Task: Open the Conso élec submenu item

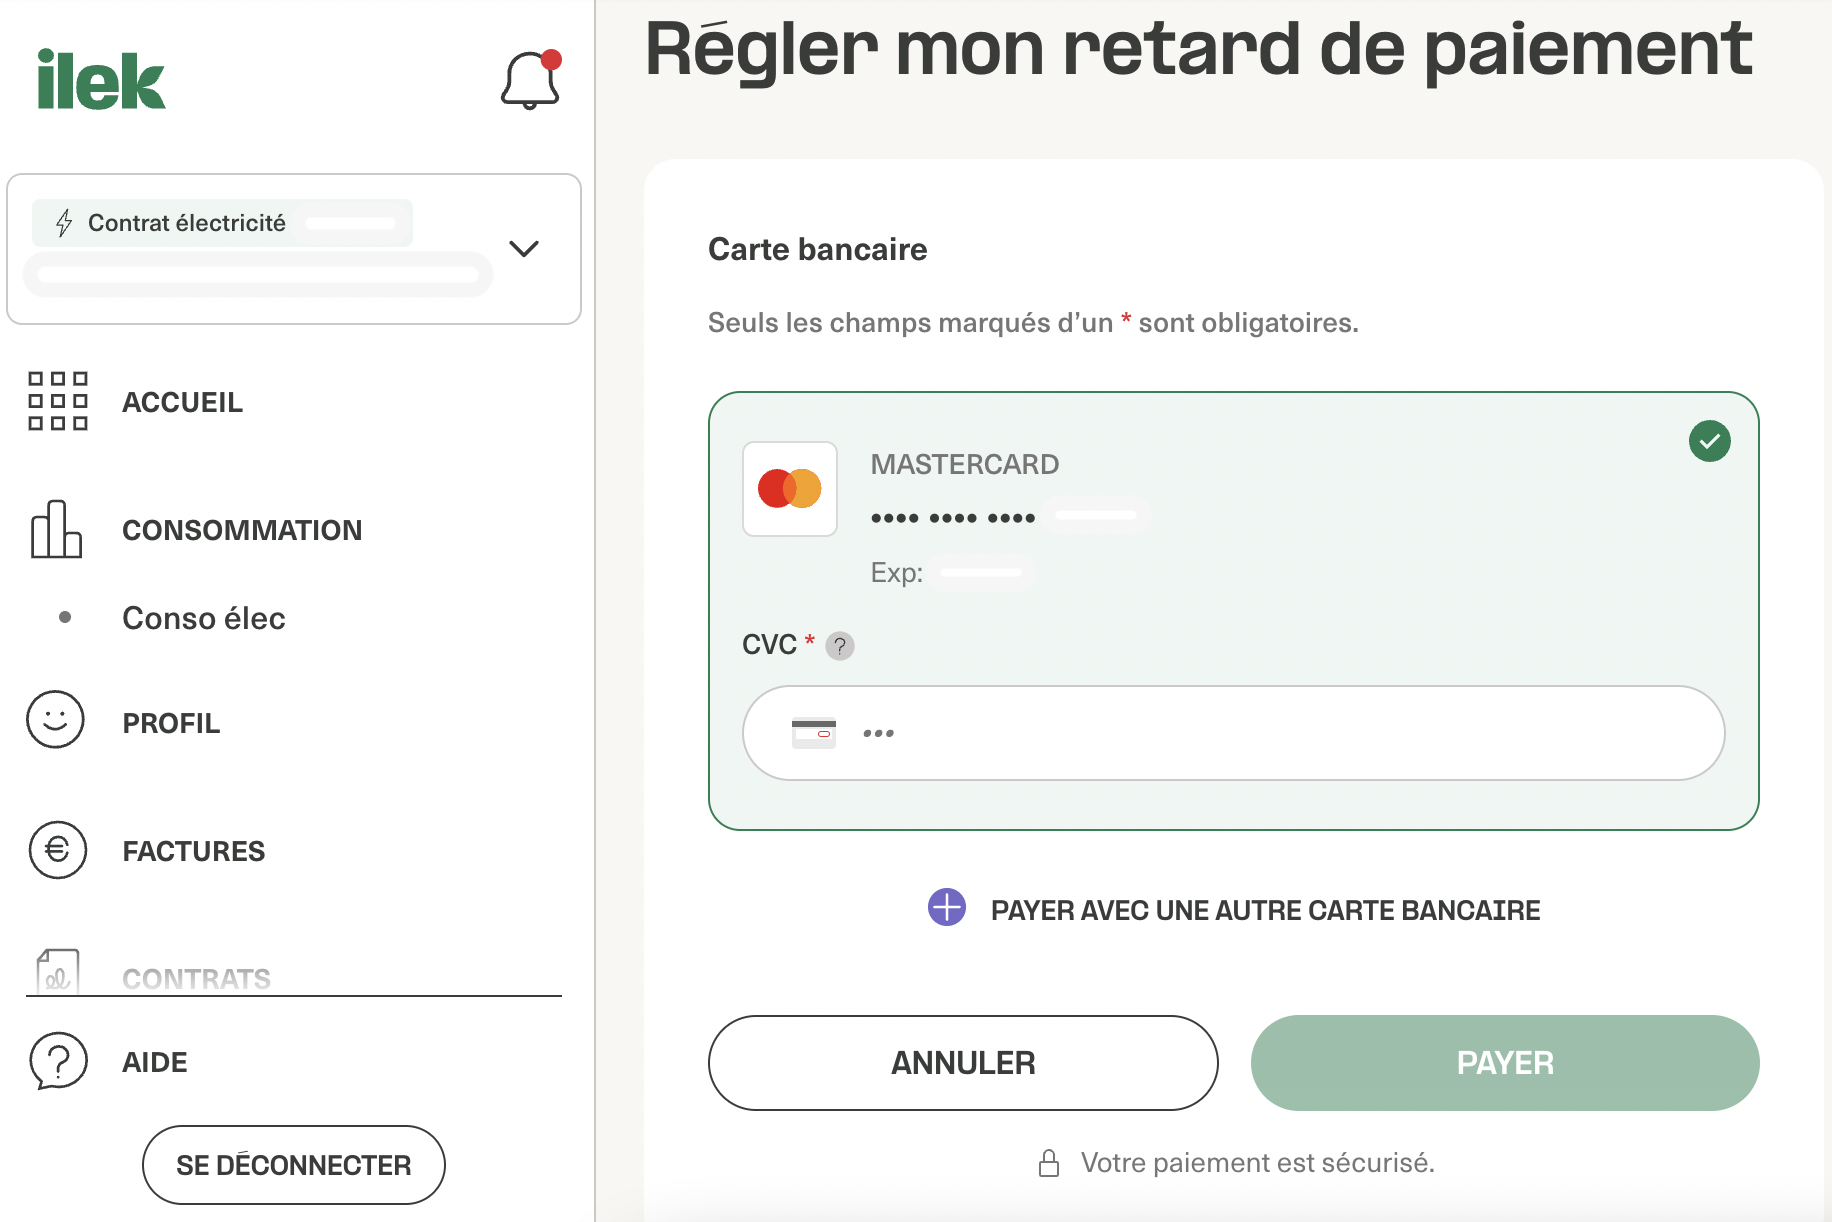Action: point(203,618)
